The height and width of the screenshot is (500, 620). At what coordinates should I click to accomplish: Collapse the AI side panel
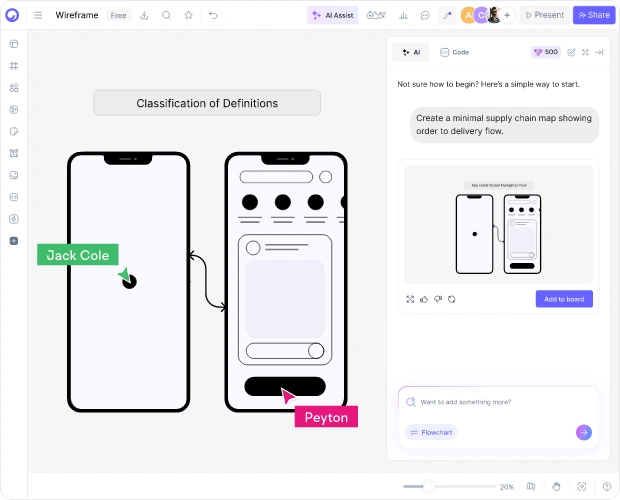tap(599, 52)
